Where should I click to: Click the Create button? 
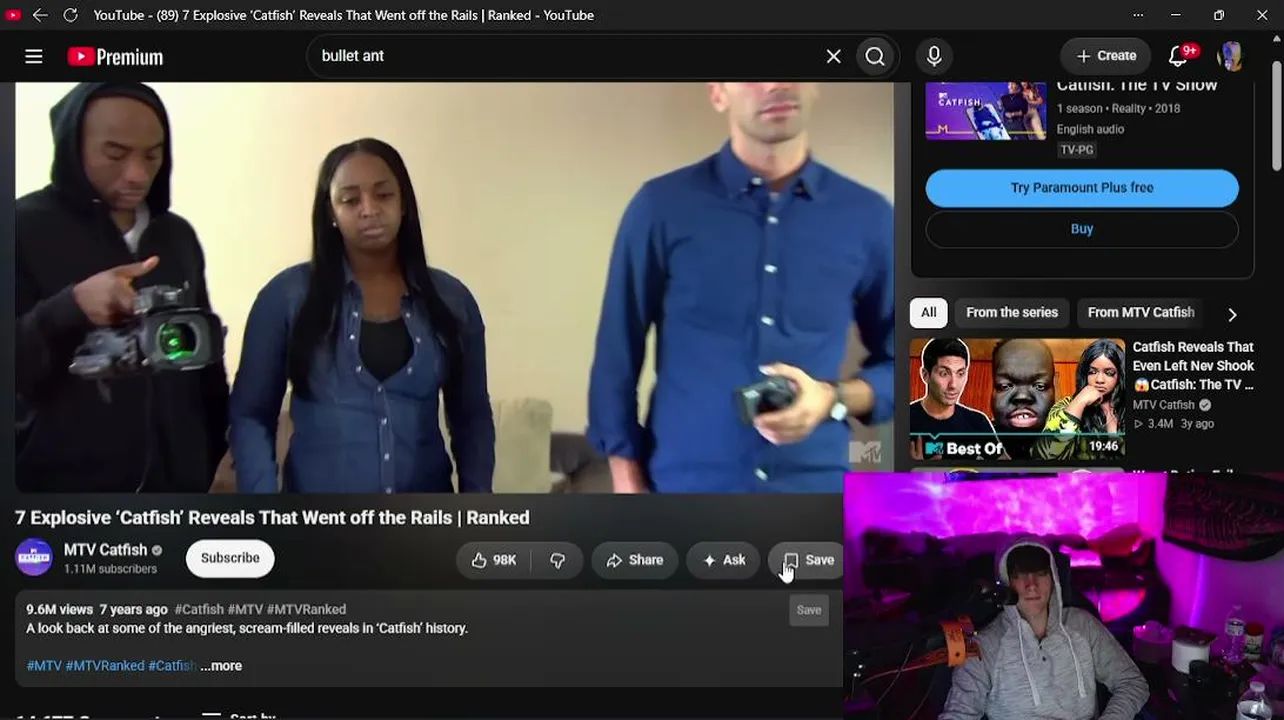(x=1106, y=56)
